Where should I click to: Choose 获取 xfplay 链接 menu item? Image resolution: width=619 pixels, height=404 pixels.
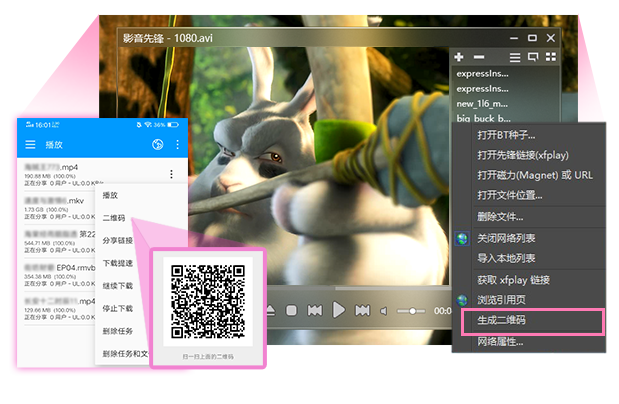click(x=529, y=280)
